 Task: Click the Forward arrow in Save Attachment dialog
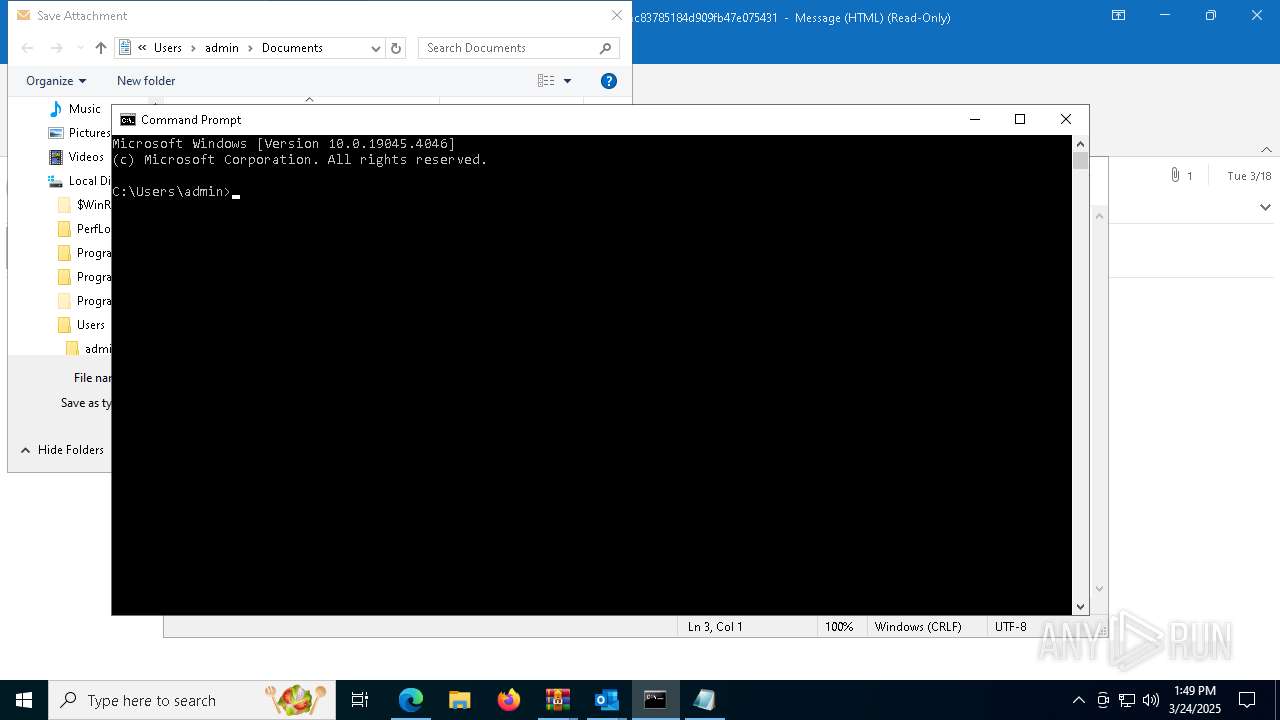coord(57,48)
